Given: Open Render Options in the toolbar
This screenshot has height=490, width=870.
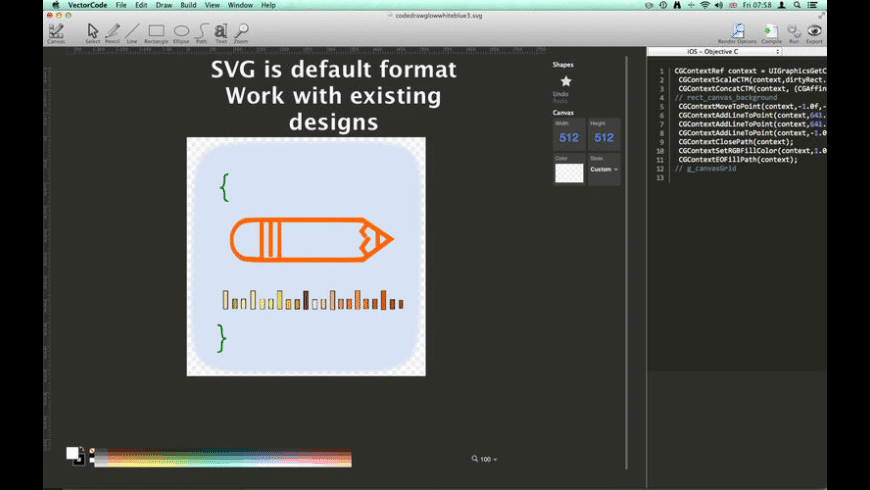Looking at the screenshot, I should point(737,33).
